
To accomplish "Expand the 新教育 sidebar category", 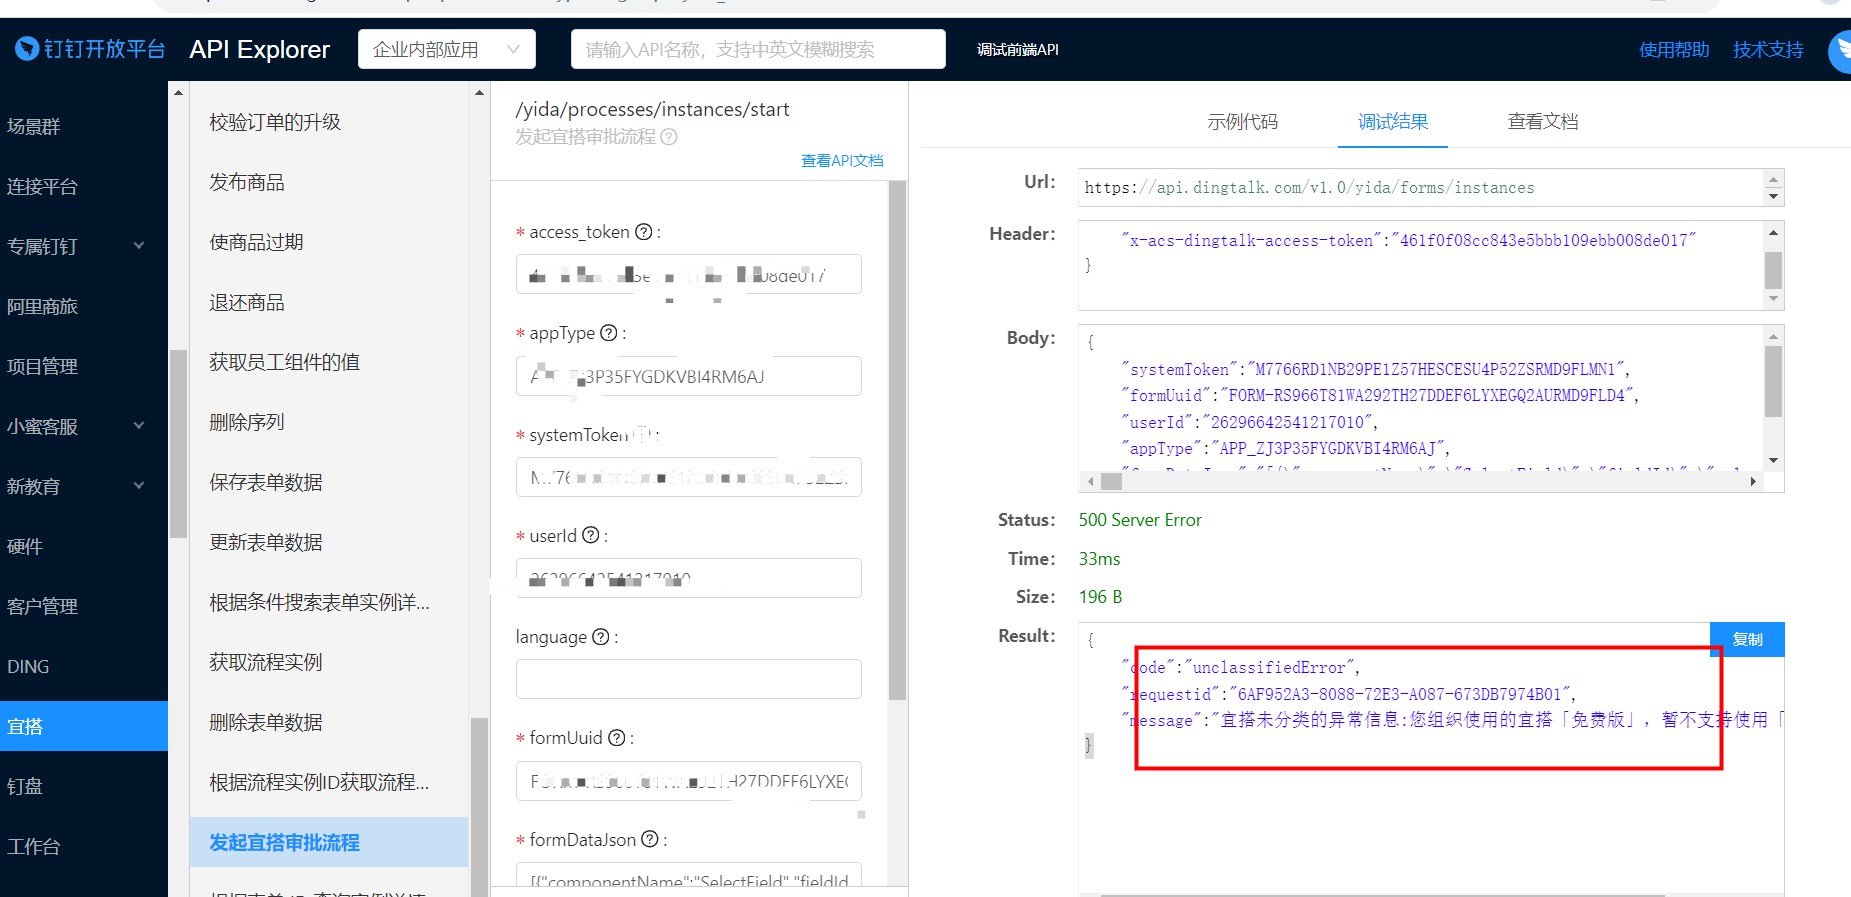I will (139, 486).
